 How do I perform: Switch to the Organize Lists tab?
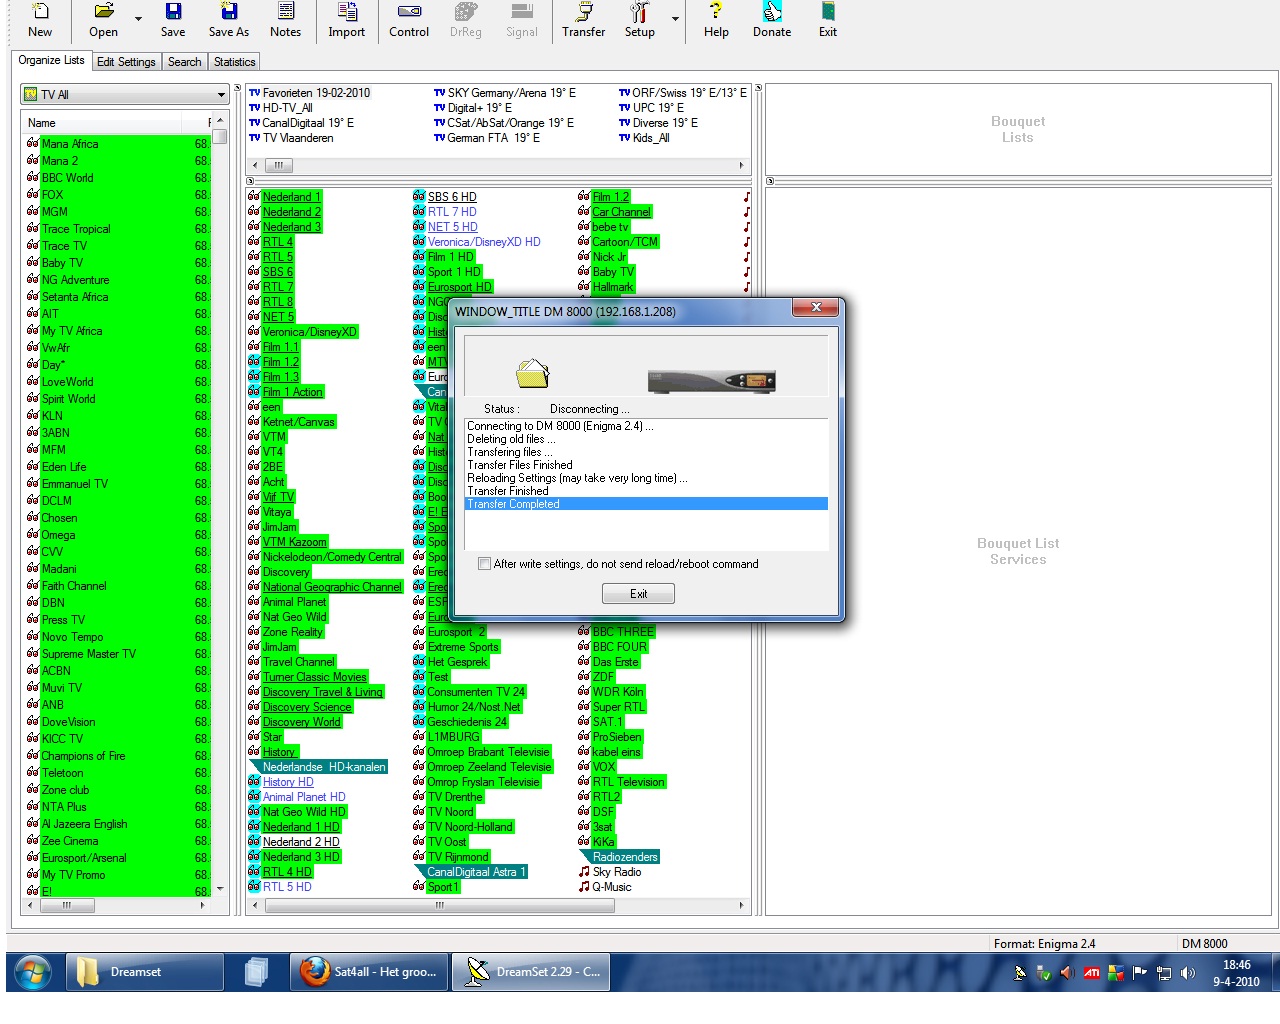click(51, 60)
